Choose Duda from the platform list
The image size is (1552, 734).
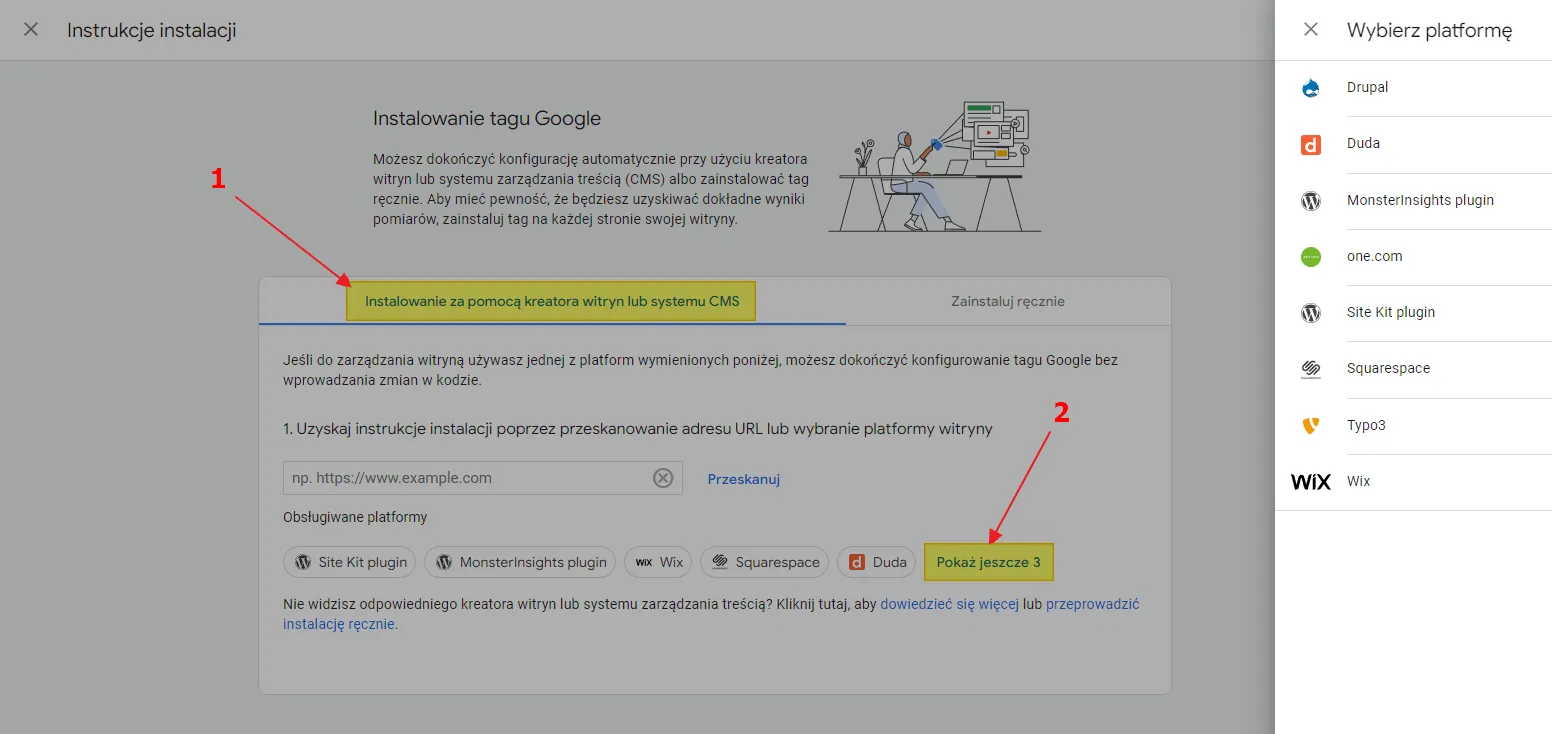pyautogui.click(x=1414, y=144)
